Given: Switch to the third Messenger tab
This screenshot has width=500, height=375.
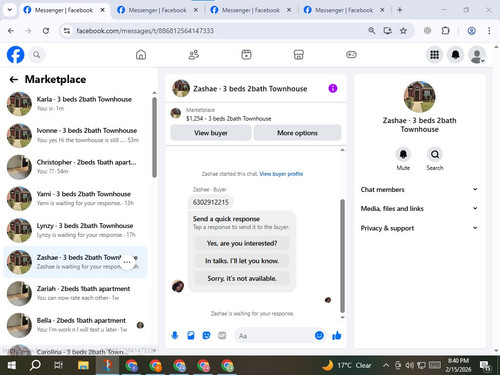Looking at the screenshot, I should click(x=251, y=10).
